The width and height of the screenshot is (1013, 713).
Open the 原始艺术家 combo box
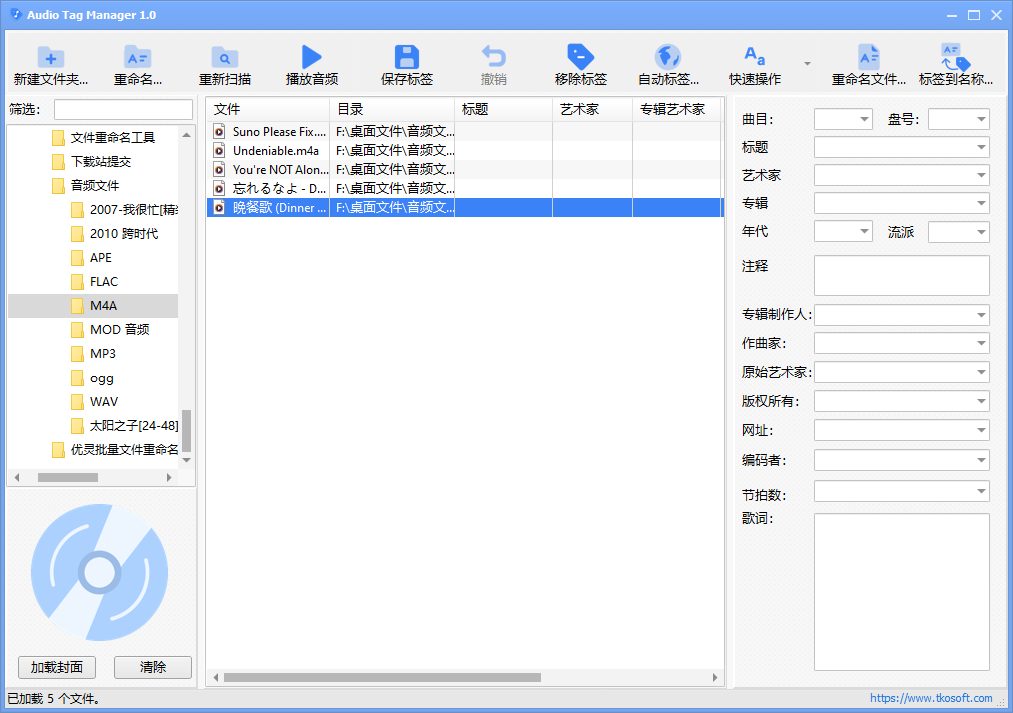pos(901,372)
